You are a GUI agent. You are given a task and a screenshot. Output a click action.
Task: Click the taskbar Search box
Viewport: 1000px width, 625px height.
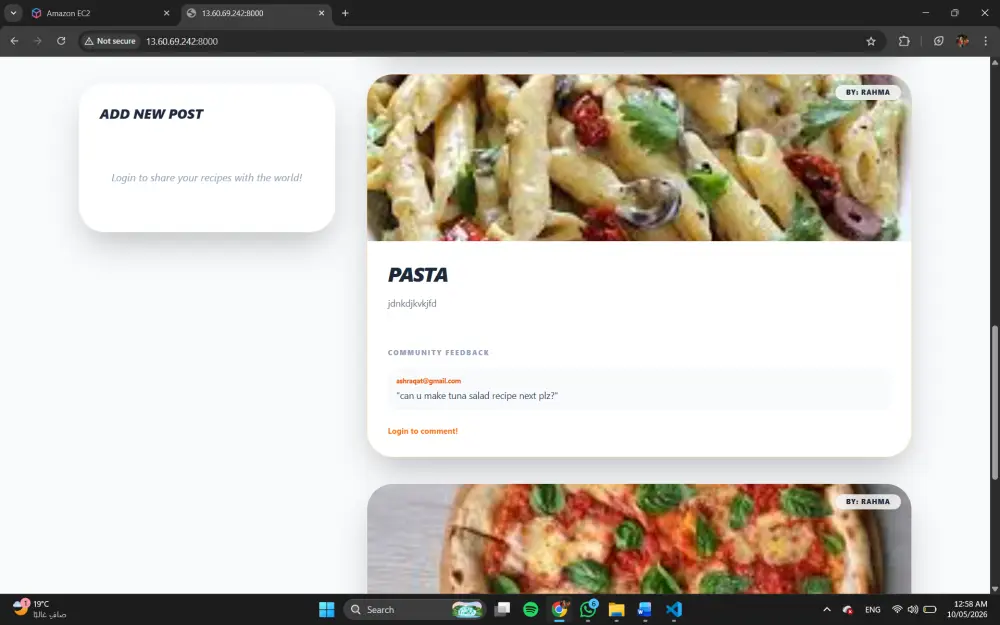click(415, 610)
